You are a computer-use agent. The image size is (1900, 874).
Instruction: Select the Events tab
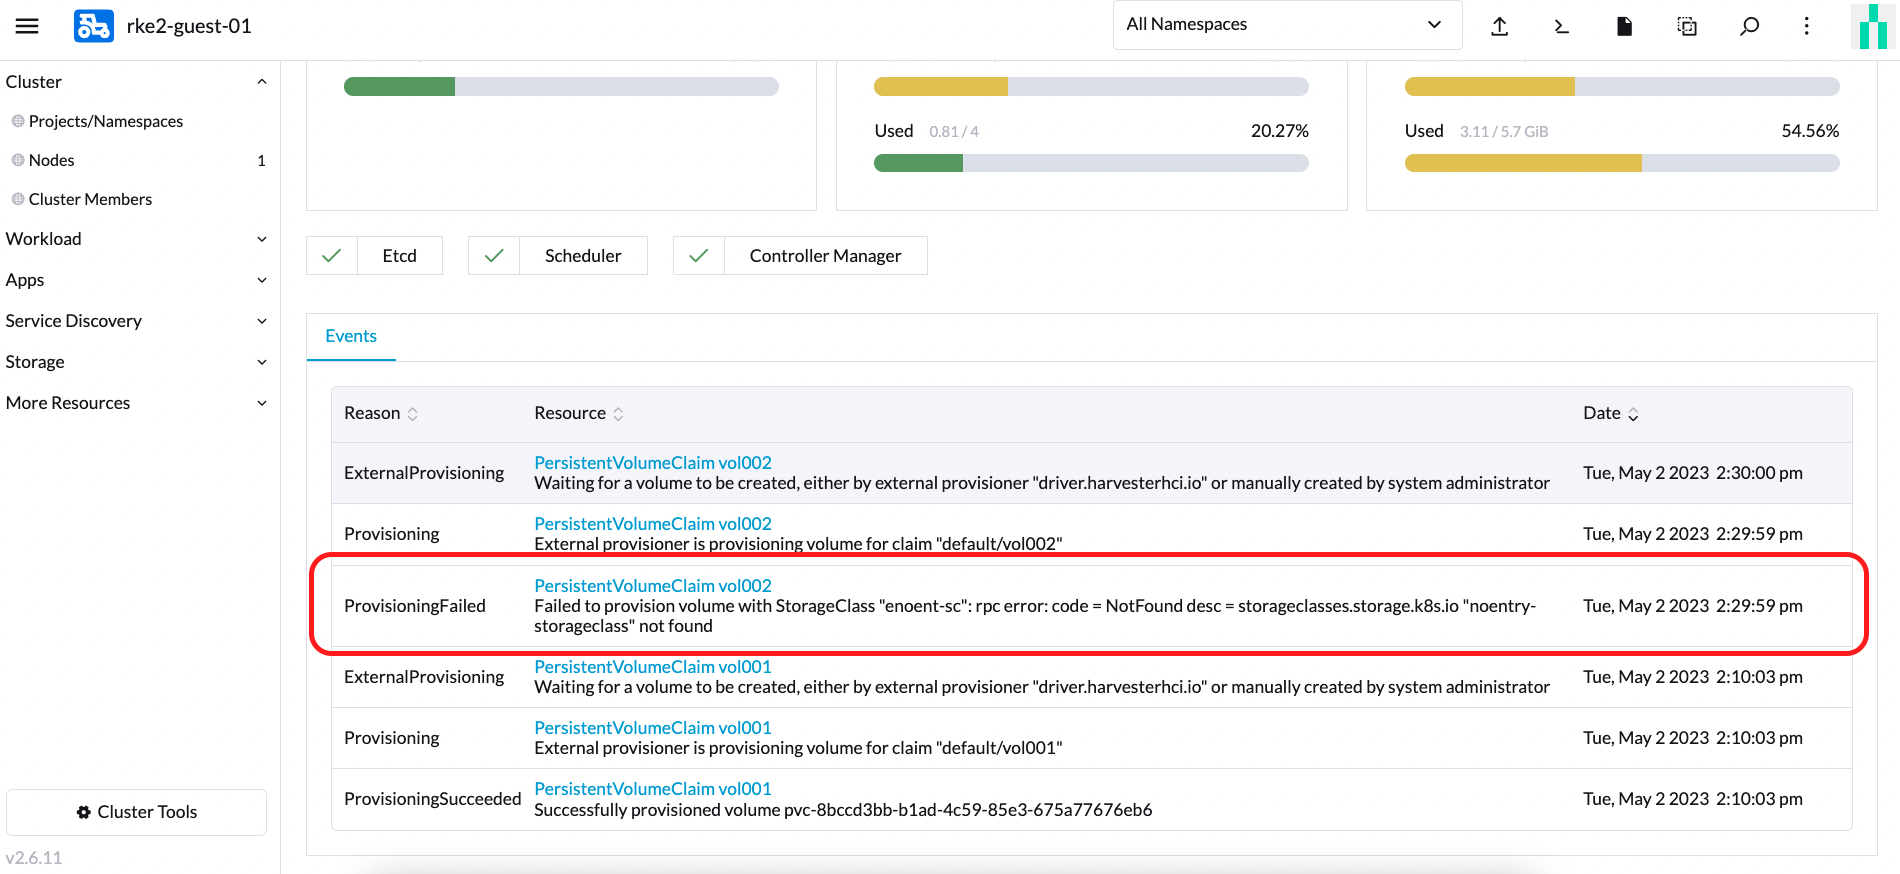tap(351, 336)
